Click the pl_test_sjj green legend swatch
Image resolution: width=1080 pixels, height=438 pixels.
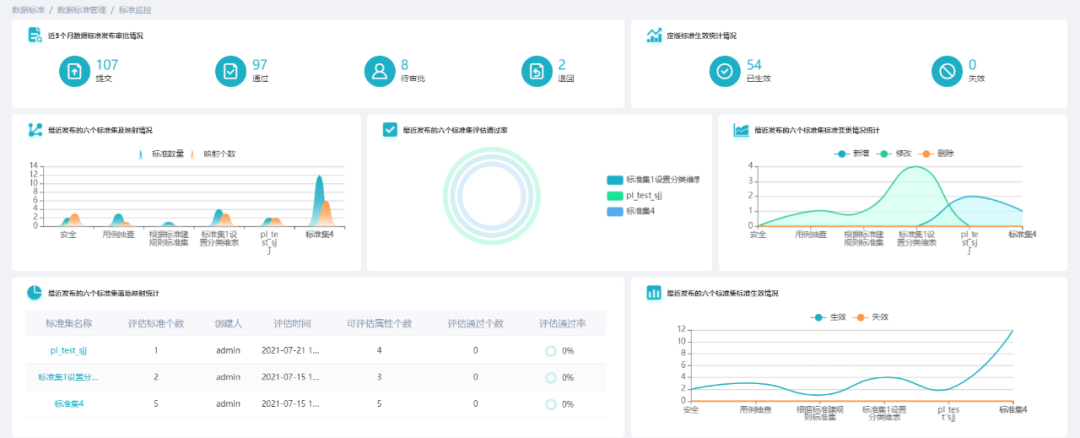[x=615, y=196]
